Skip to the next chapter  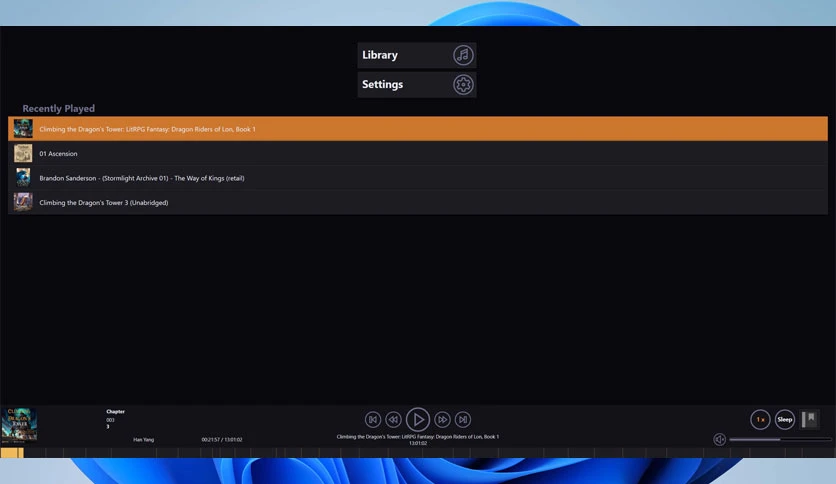(x=463, y=420)
